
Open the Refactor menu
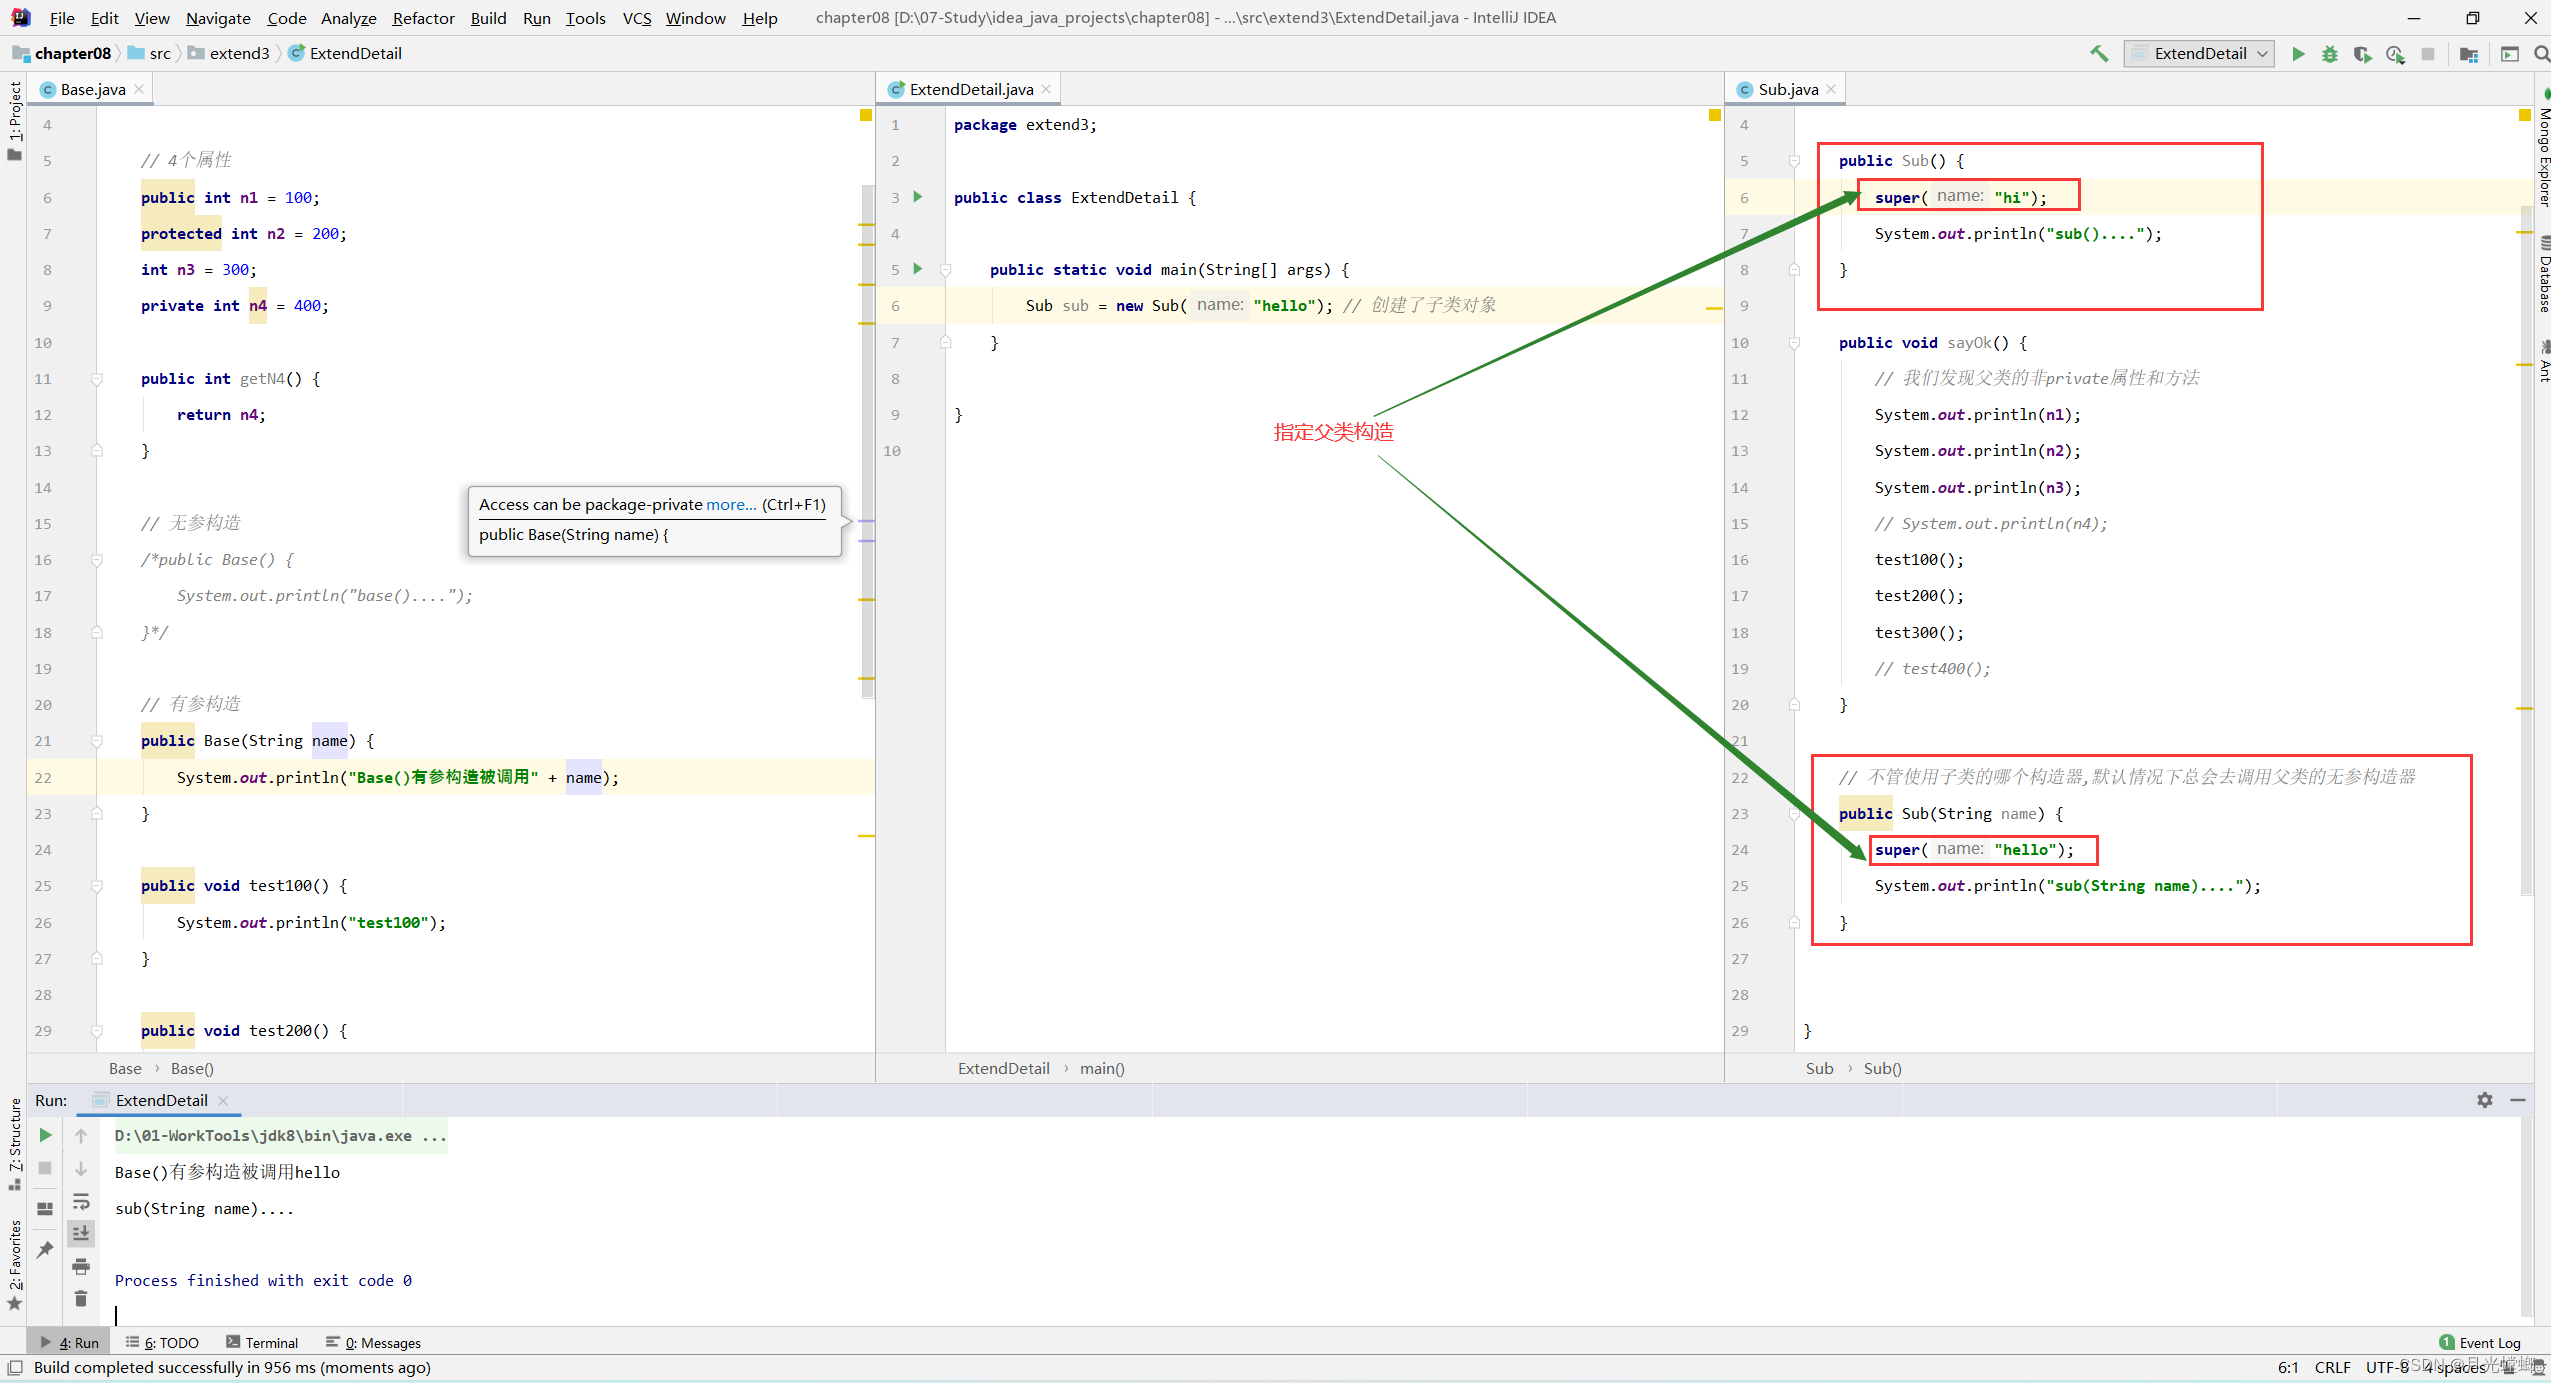pyautogui.click(x=423, y=18)
